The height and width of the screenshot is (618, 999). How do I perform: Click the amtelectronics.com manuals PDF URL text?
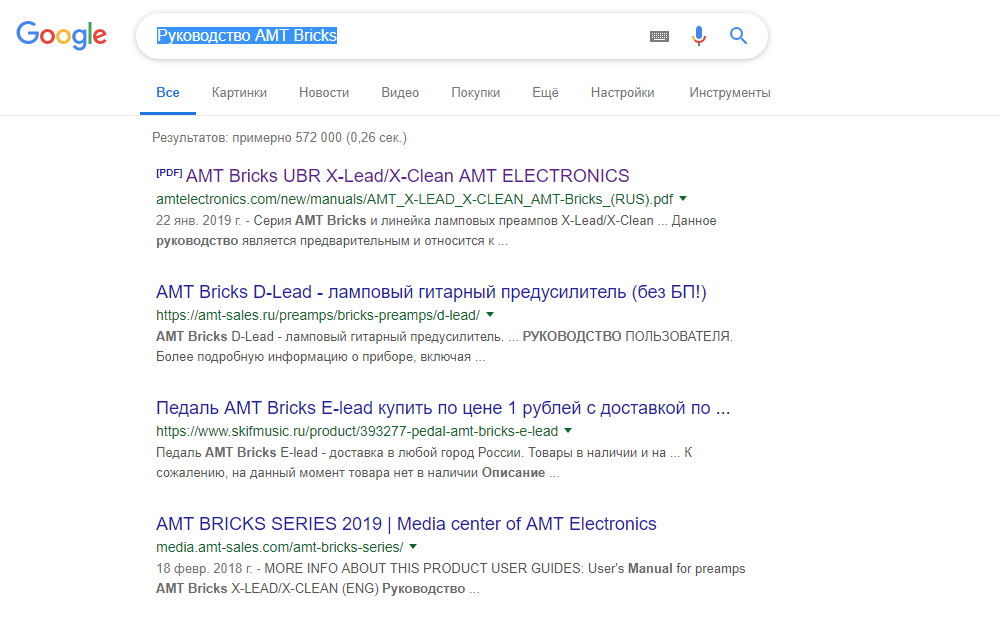point(414,199)
